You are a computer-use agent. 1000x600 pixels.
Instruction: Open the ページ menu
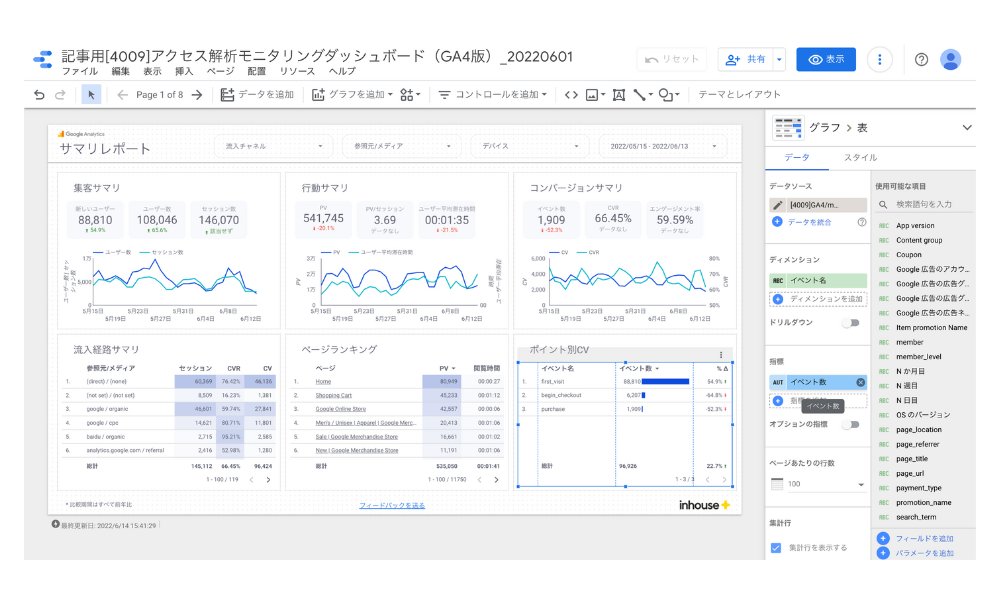click(220, 71)
